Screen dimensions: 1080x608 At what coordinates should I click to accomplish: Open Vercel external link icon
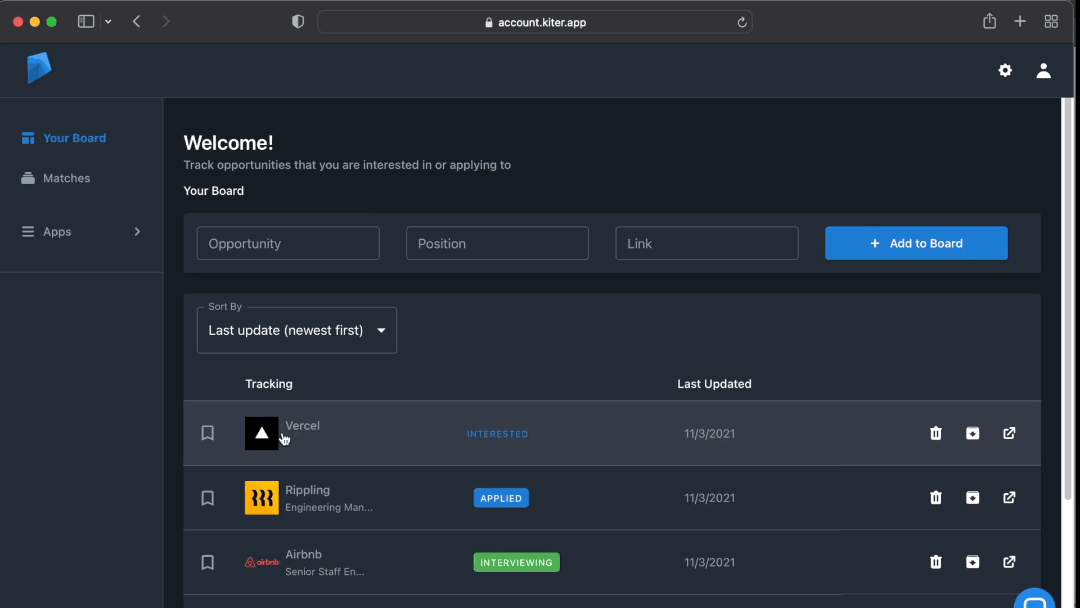tap(1009, 433)
